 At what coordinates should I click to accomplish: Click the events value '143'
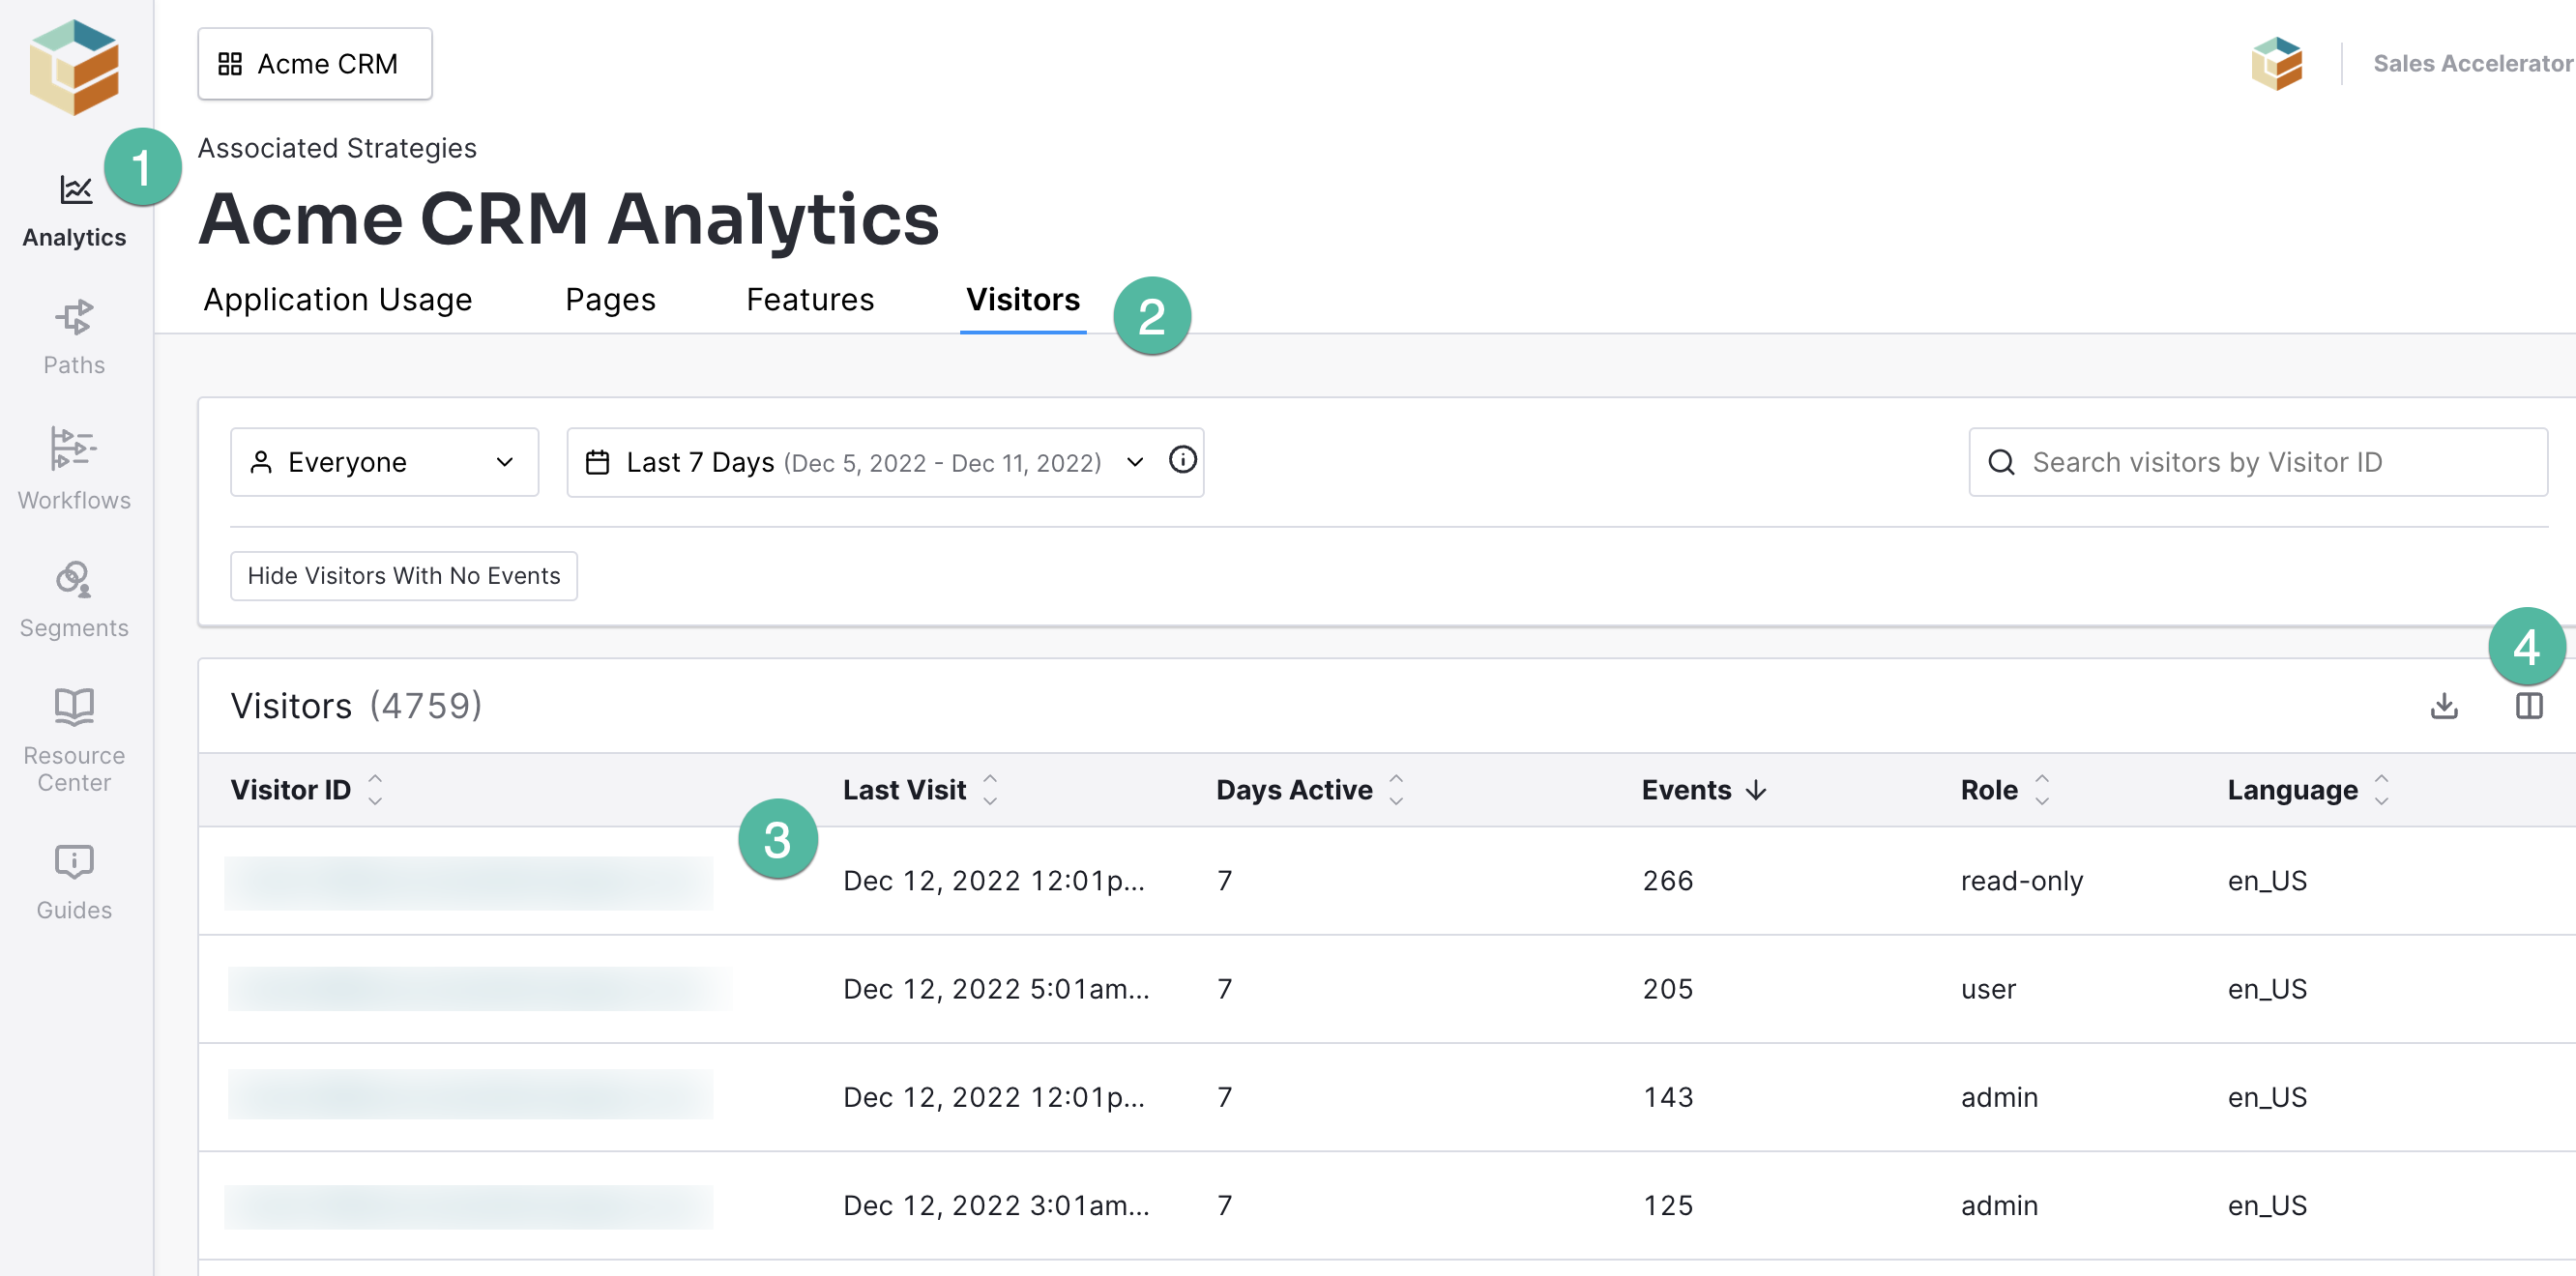pyautogui.click(x=1667, y=1097)
